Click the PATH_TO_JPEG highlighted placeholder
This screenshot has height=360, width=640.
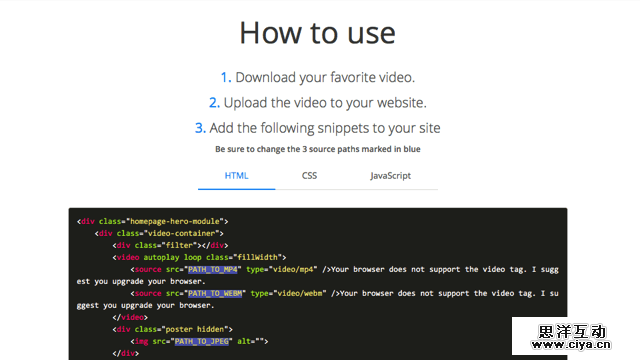coord(202,341)
